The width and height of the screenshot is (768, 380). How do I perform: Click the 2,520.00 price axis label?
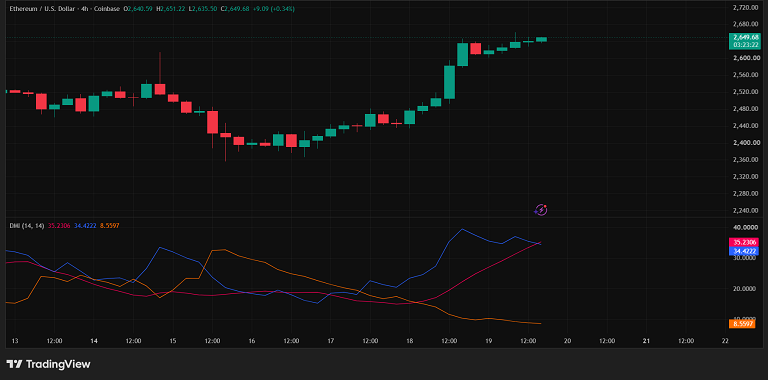(x=744, y=92)
